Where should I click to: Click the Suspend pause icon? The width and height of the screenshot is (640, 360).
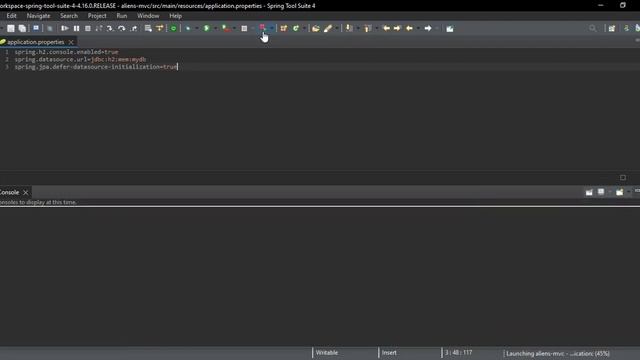pos(76,28)
